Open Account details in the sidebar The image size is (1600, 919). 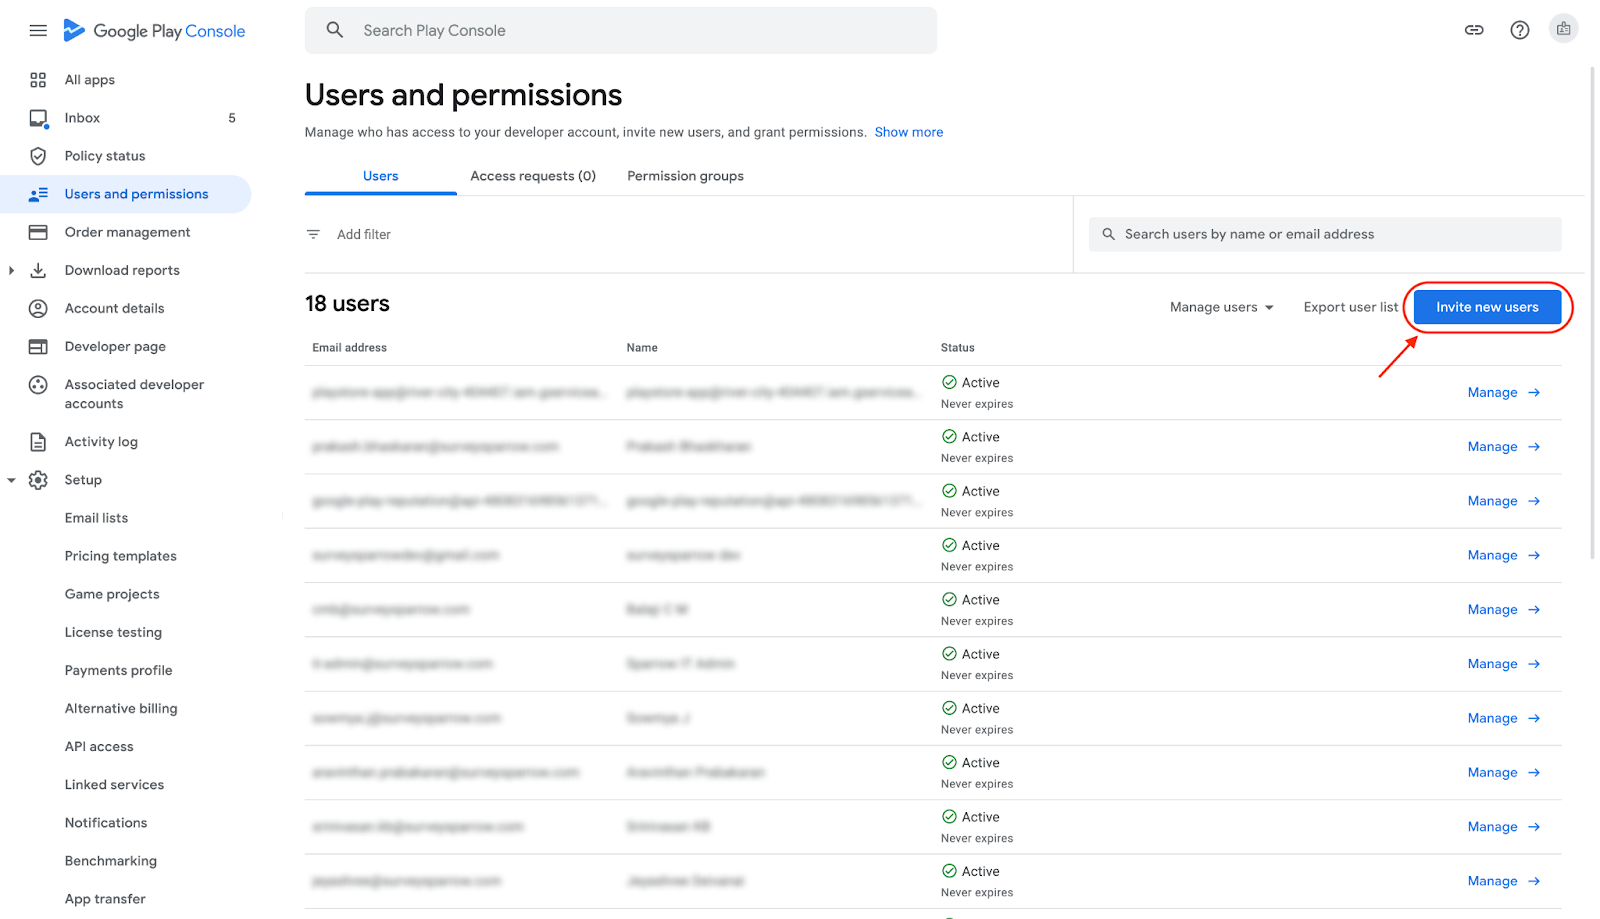tap(114, 308)
